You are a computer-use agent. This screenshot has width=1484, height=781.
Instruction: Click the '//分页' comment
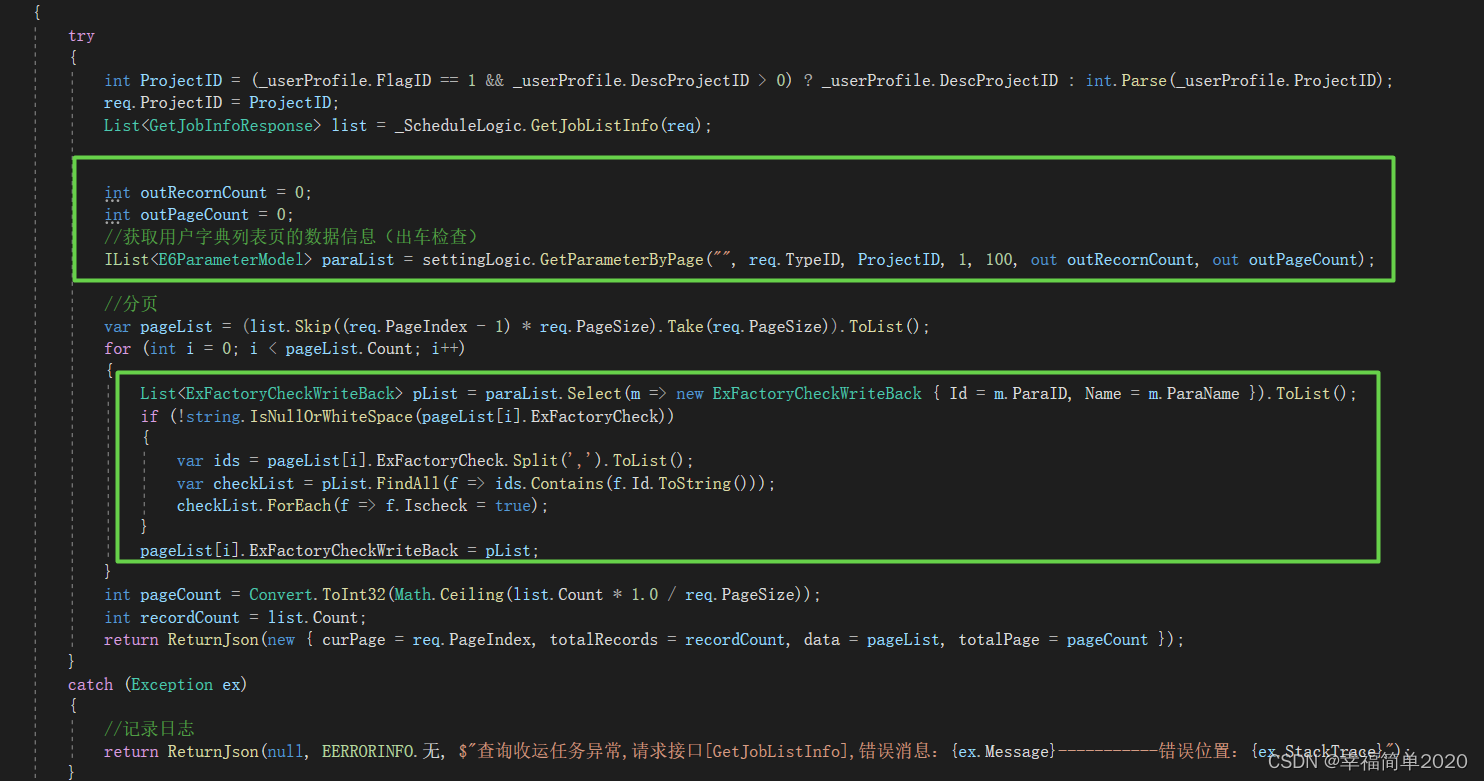coord(131,304)
